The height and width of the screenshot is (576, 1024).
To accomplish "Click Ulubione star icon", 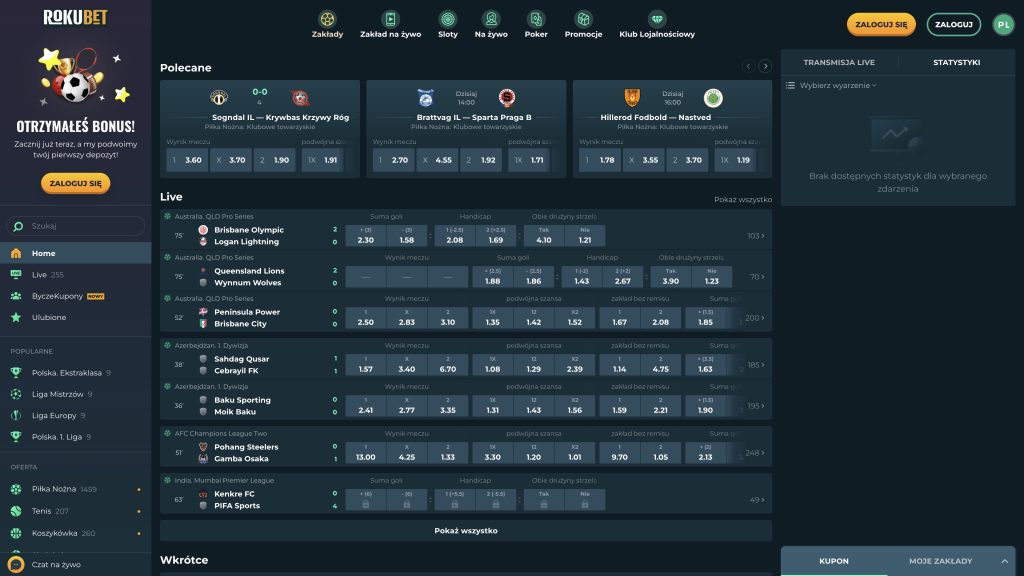I will click(x=16, y=317).
